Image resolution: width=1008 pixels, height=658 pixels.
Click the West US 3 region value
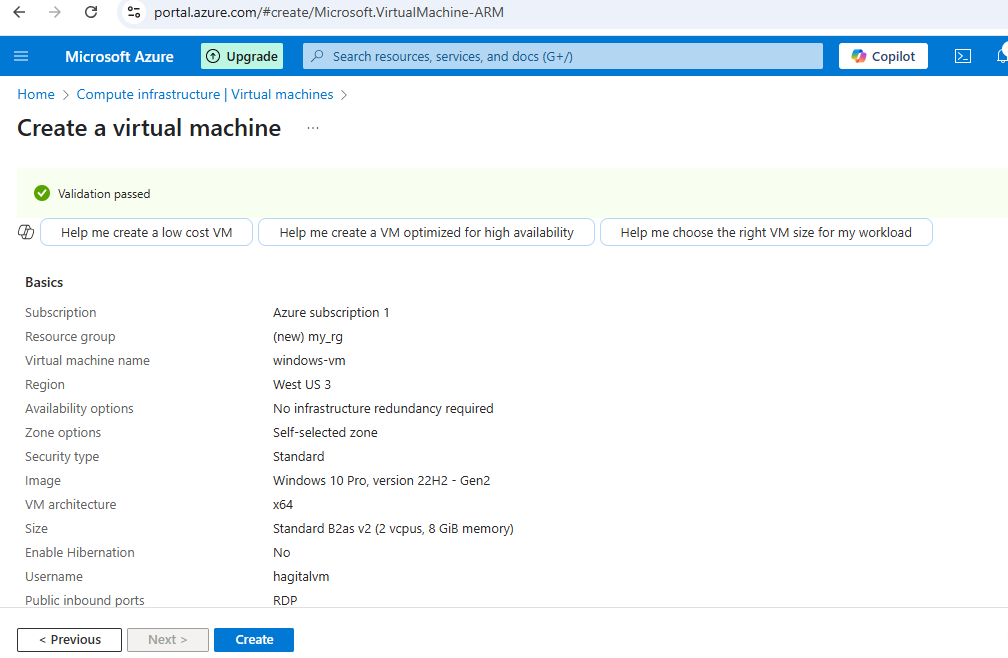302,385
